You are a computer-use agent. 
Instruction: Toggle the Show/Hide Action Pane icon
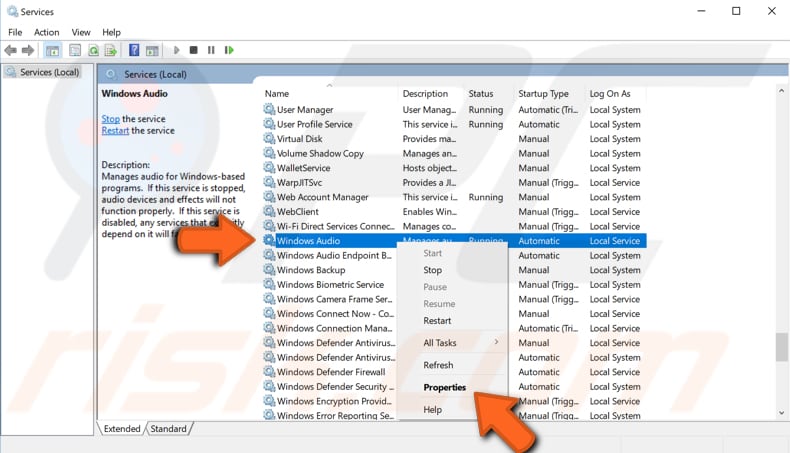tap(152, 50)
